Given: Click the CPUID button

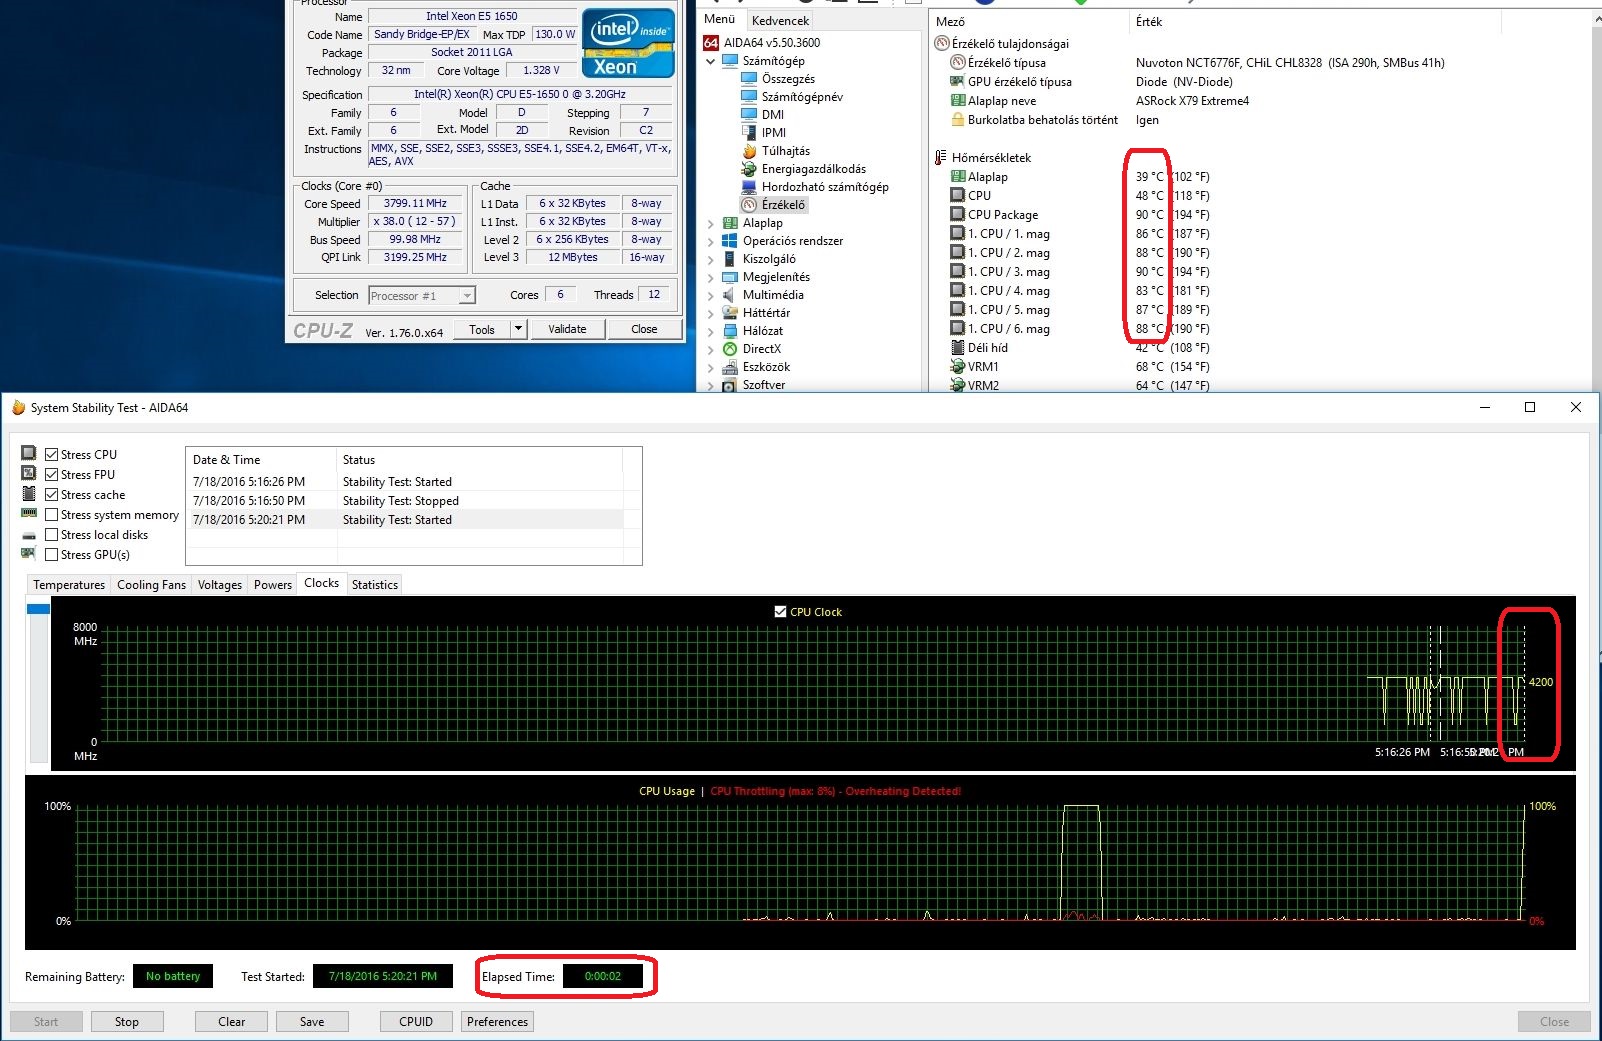Looking at the screenshot, I should (x=416, y=1022).
